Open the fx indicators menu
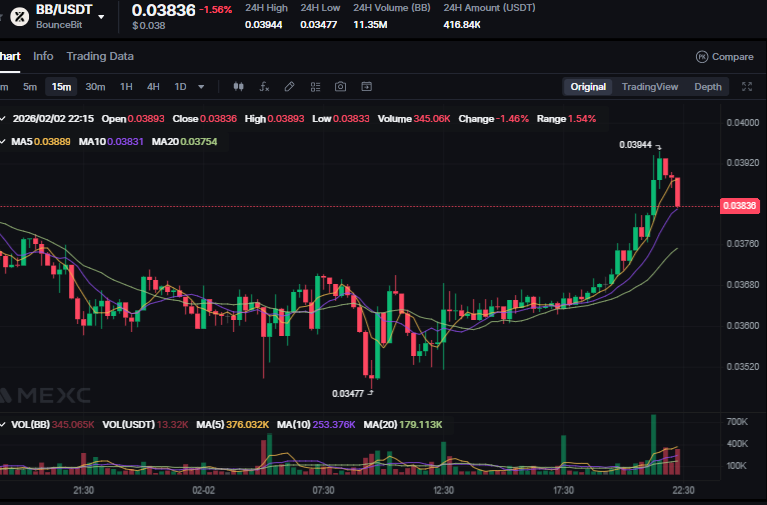The image size is (767, 505). (x=264, y=87)
